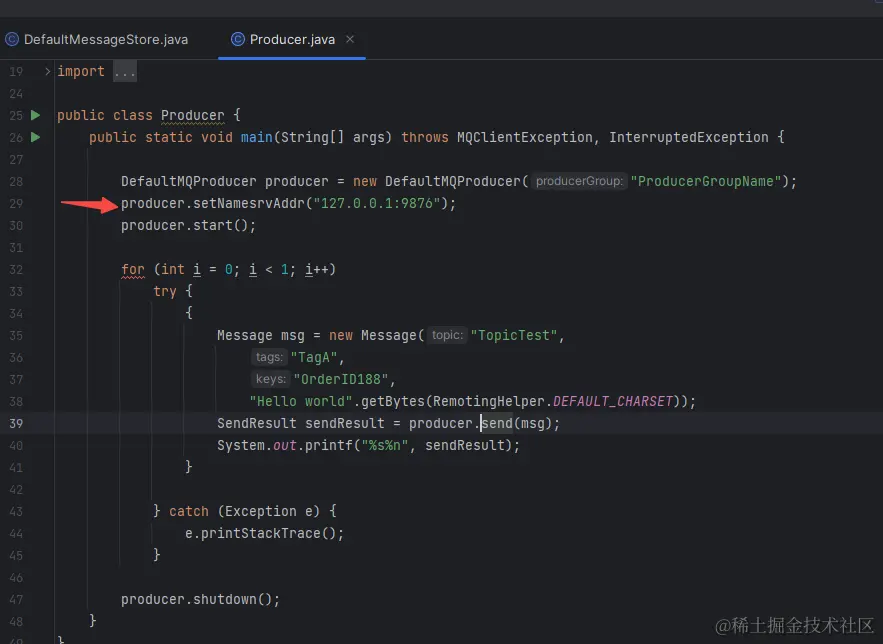Click the "OrderID188" string

[341, 379]
